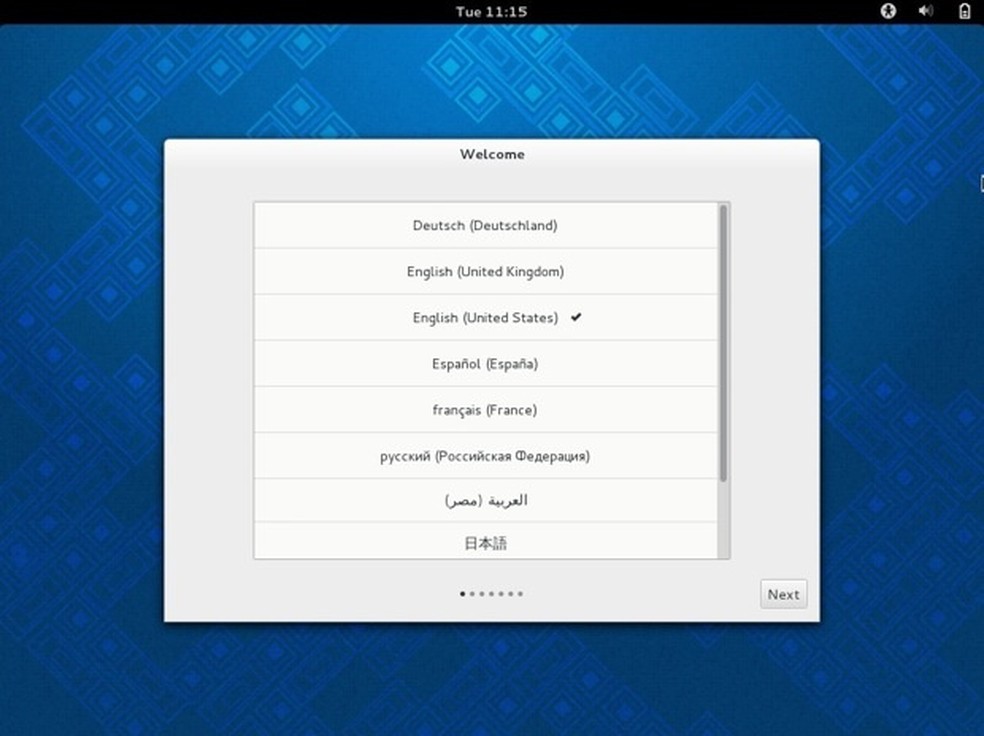Open the clock showing Tue 11:15
Viewport: 984px width, 736px height.
tap(491, 12)
